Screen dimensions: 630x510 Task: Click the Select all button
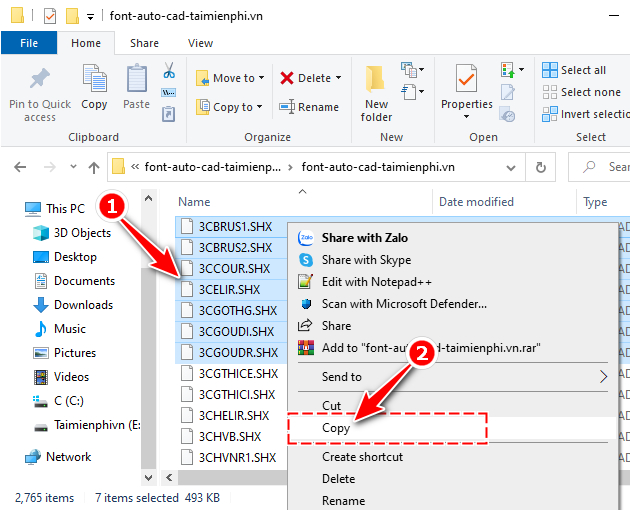pos(574,70)
